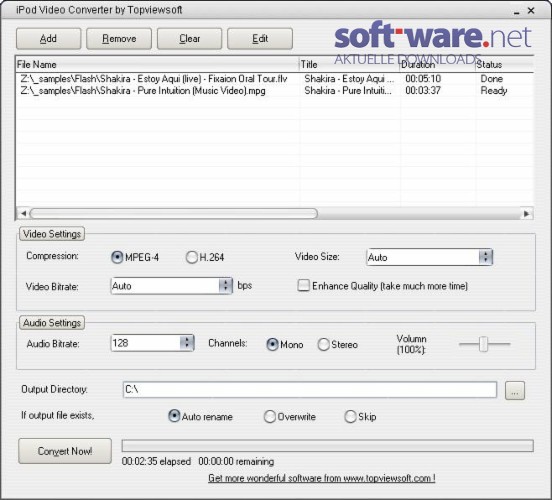
Task: Click the Add button
Action: (49, 38)
